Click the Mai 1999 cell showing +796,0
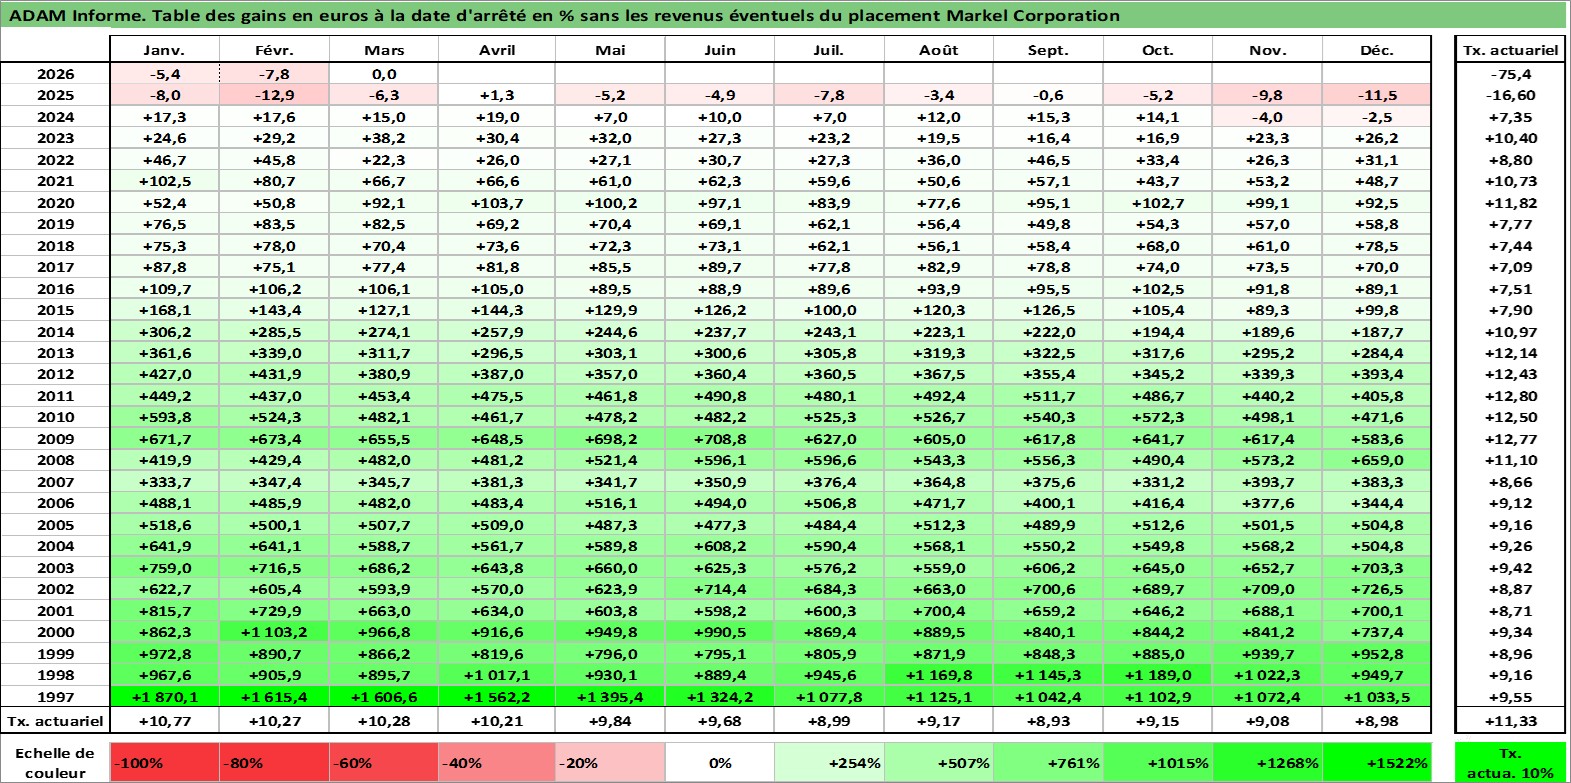 pyautogui.click(x=610, y=654)
